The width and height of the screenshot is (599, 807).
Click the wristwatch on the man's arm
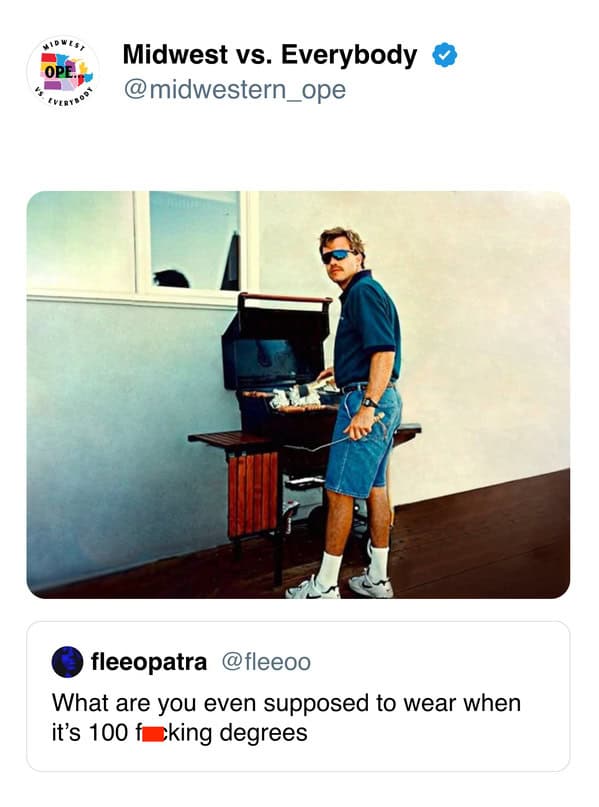point(369,402)
